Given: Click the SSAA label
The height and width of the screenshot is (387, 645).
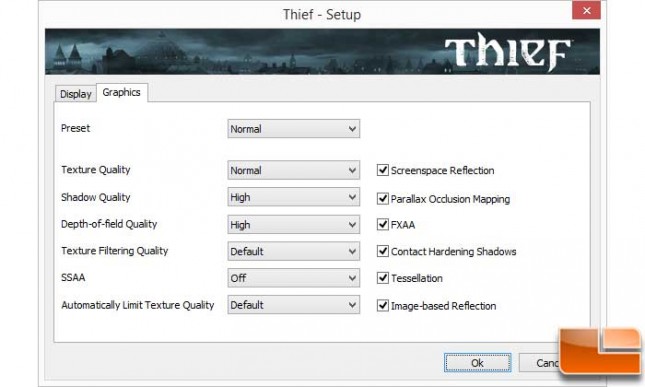Looking at the screenshot, I should [x=73, y=278].
